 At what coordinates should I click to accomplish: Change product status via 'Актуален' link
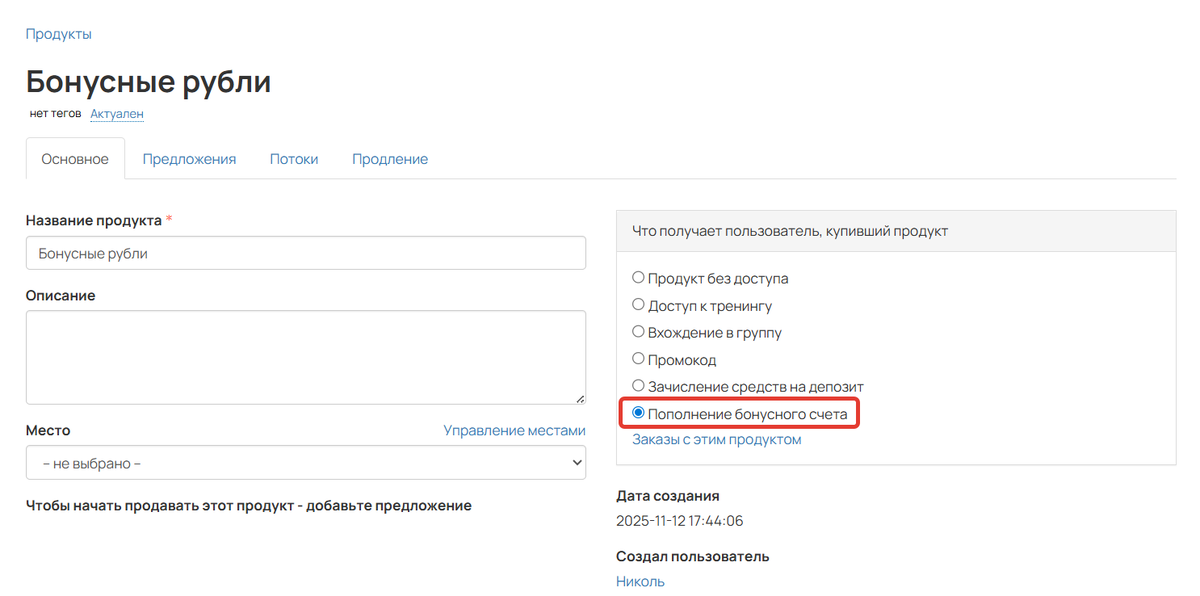[x=116, y=113]
